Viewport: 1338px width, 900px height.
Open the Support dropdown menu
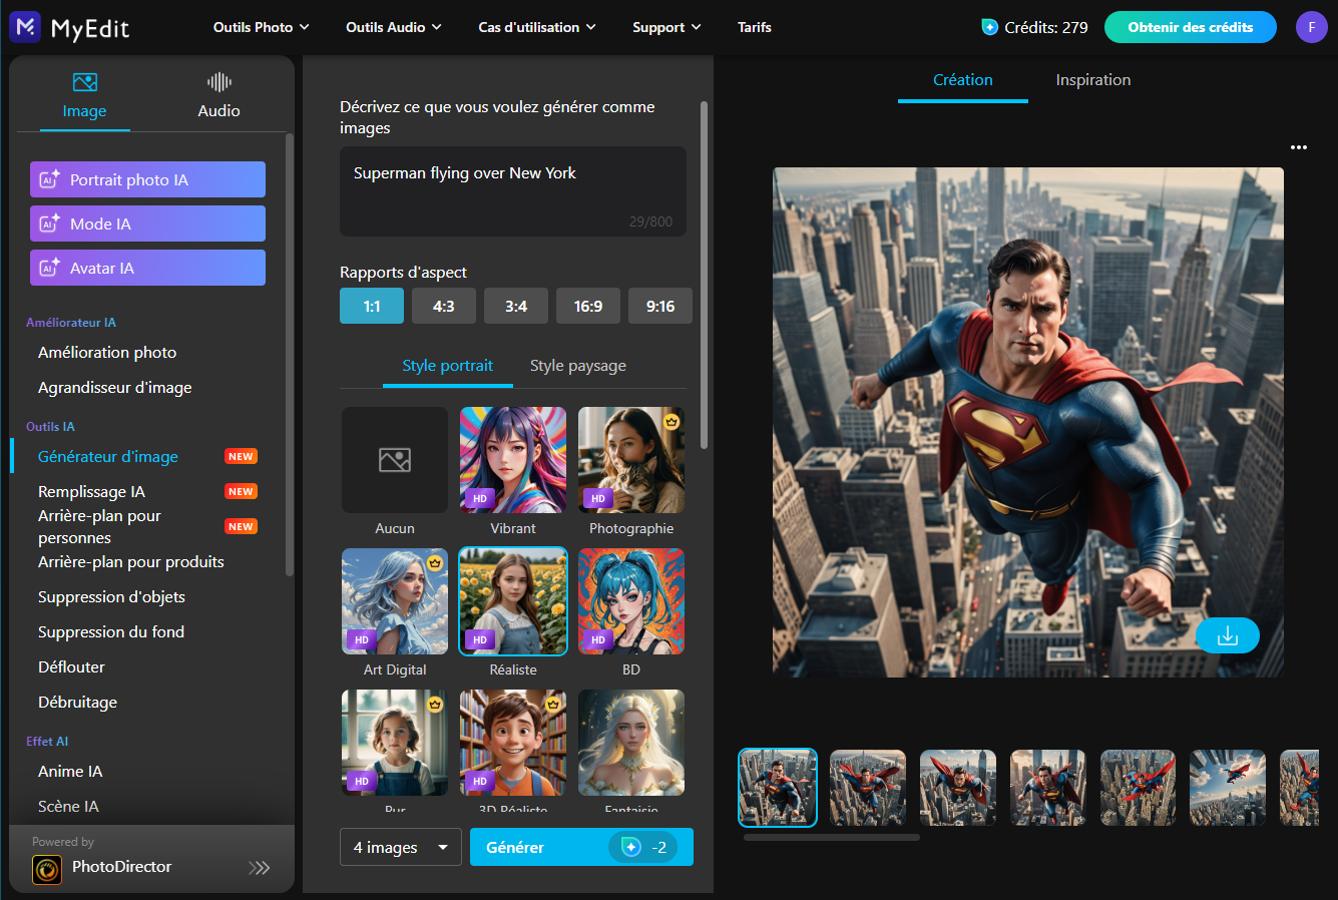(667, 27)
